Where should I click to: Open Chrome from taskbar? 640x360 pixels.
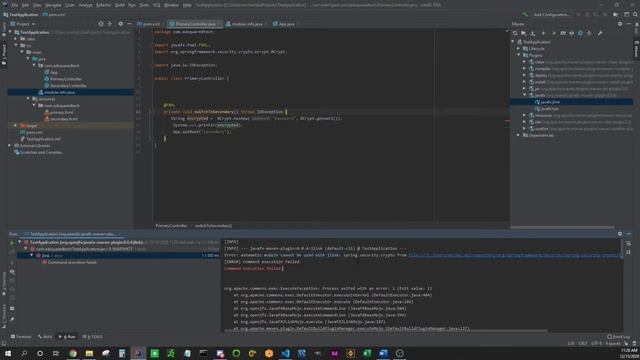pyautogui.click(x=73, y=353)
